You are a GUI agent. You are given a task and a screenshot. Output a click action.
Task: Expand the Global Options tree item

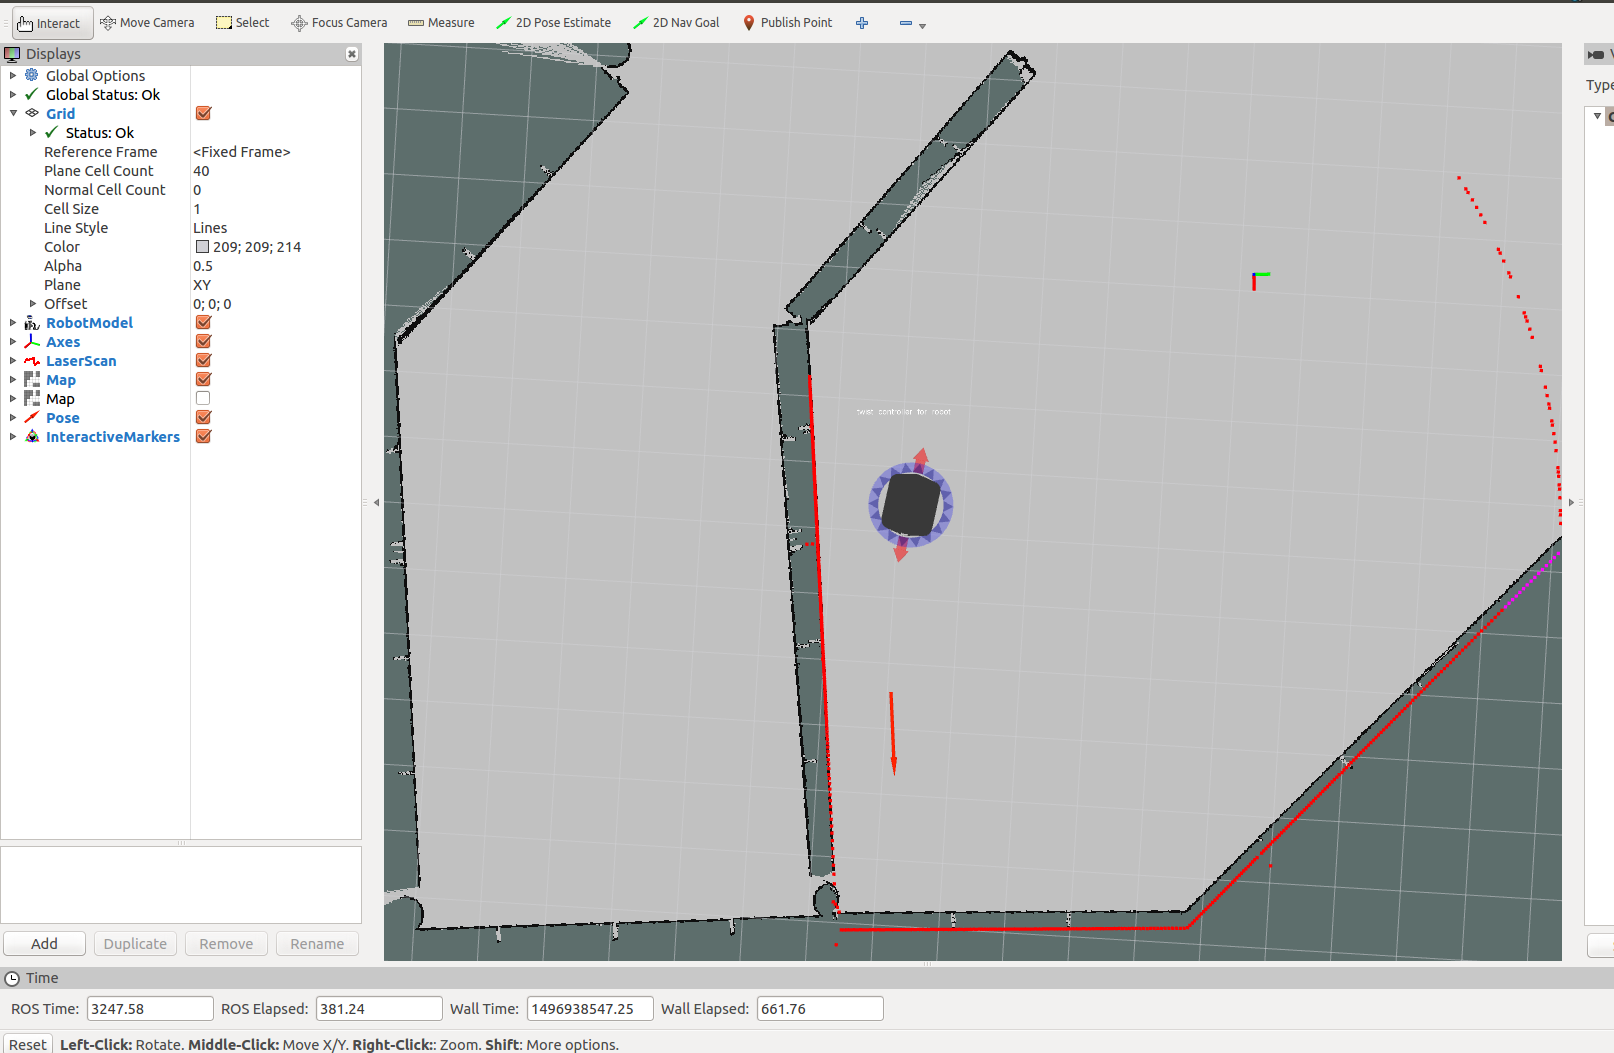[13, 76]
